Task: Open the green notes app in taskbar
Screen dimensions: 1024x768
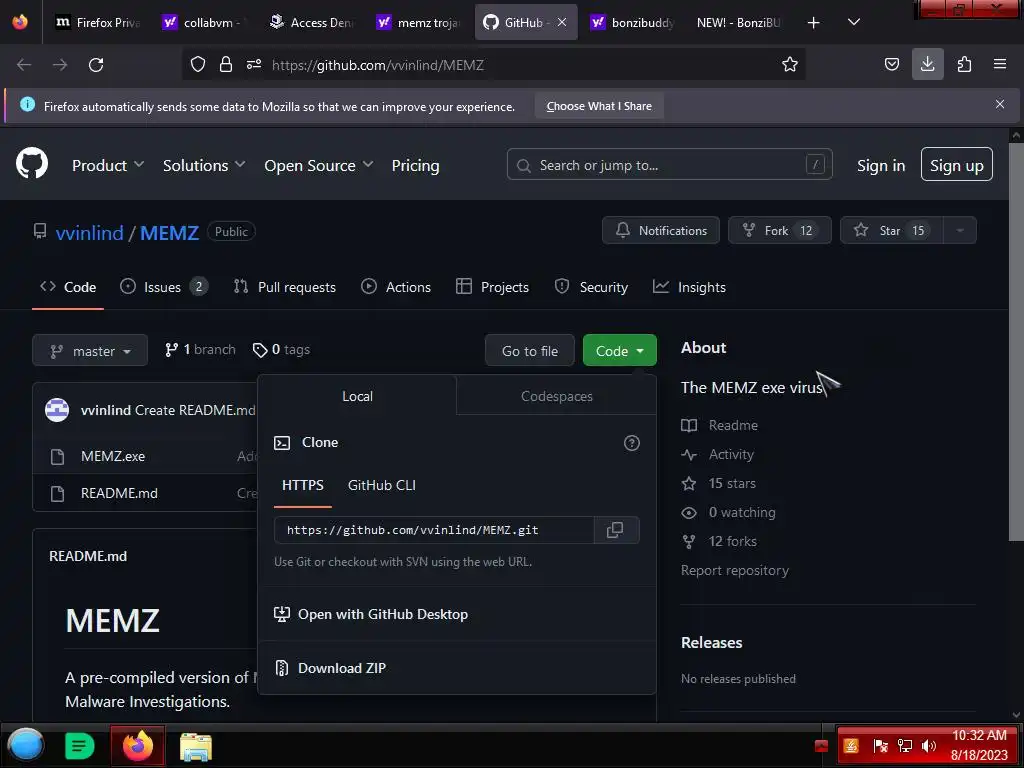Action: tap(79, 746)
